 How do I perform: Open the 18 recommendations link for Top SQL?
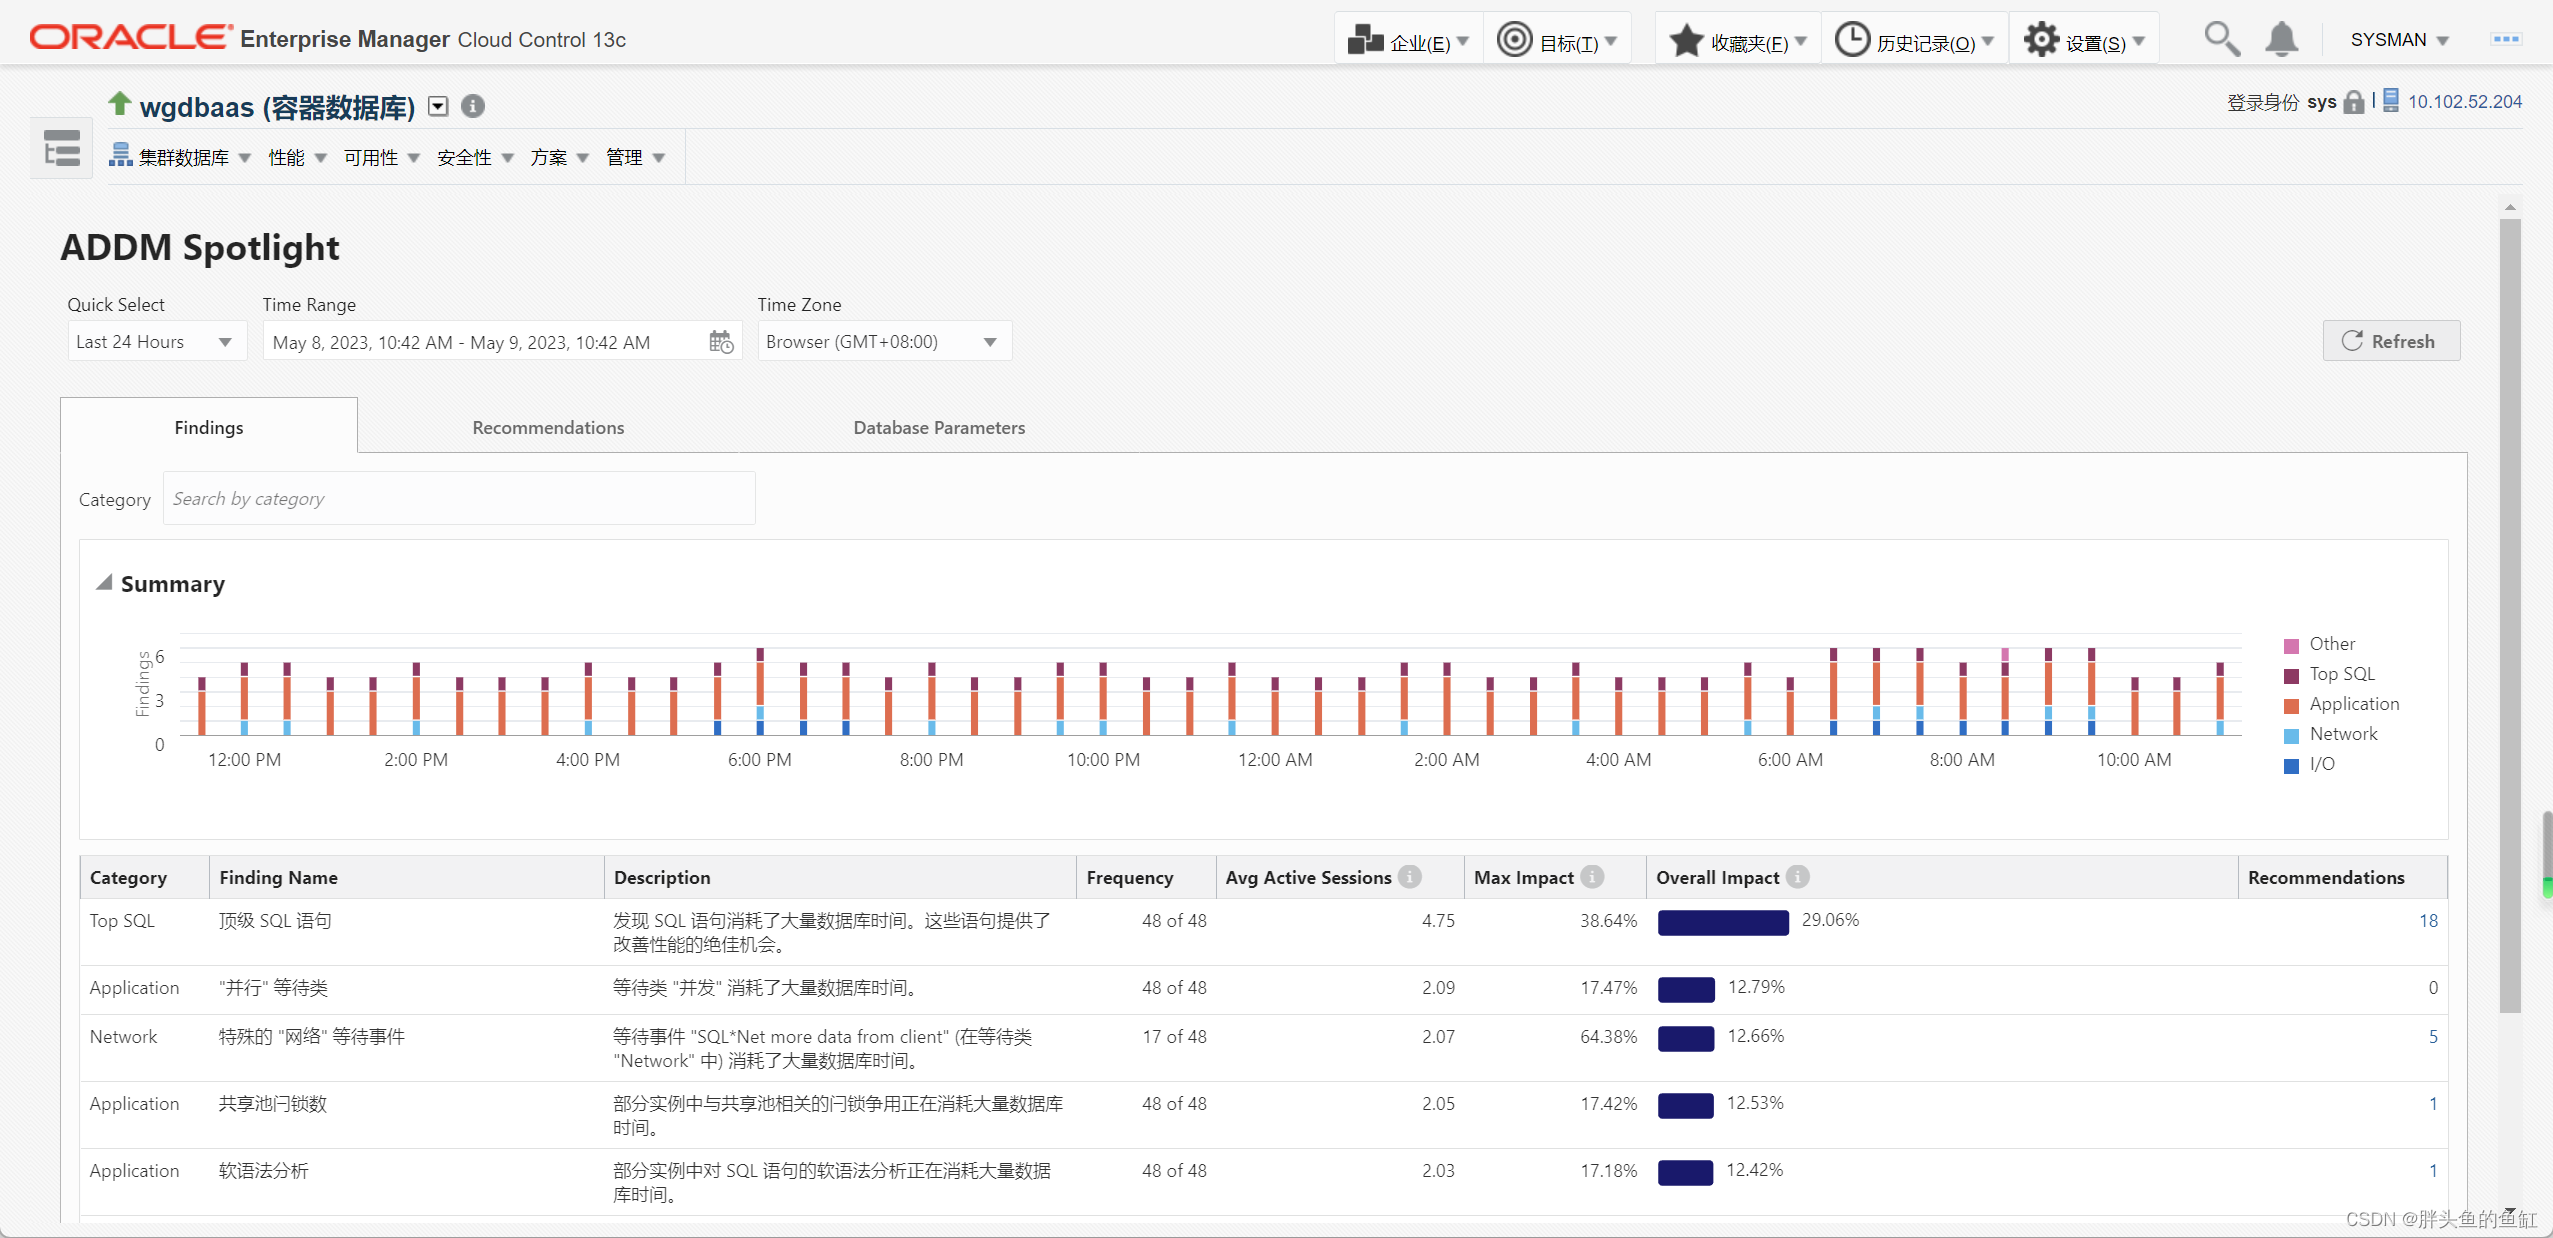pos(2428,921)
